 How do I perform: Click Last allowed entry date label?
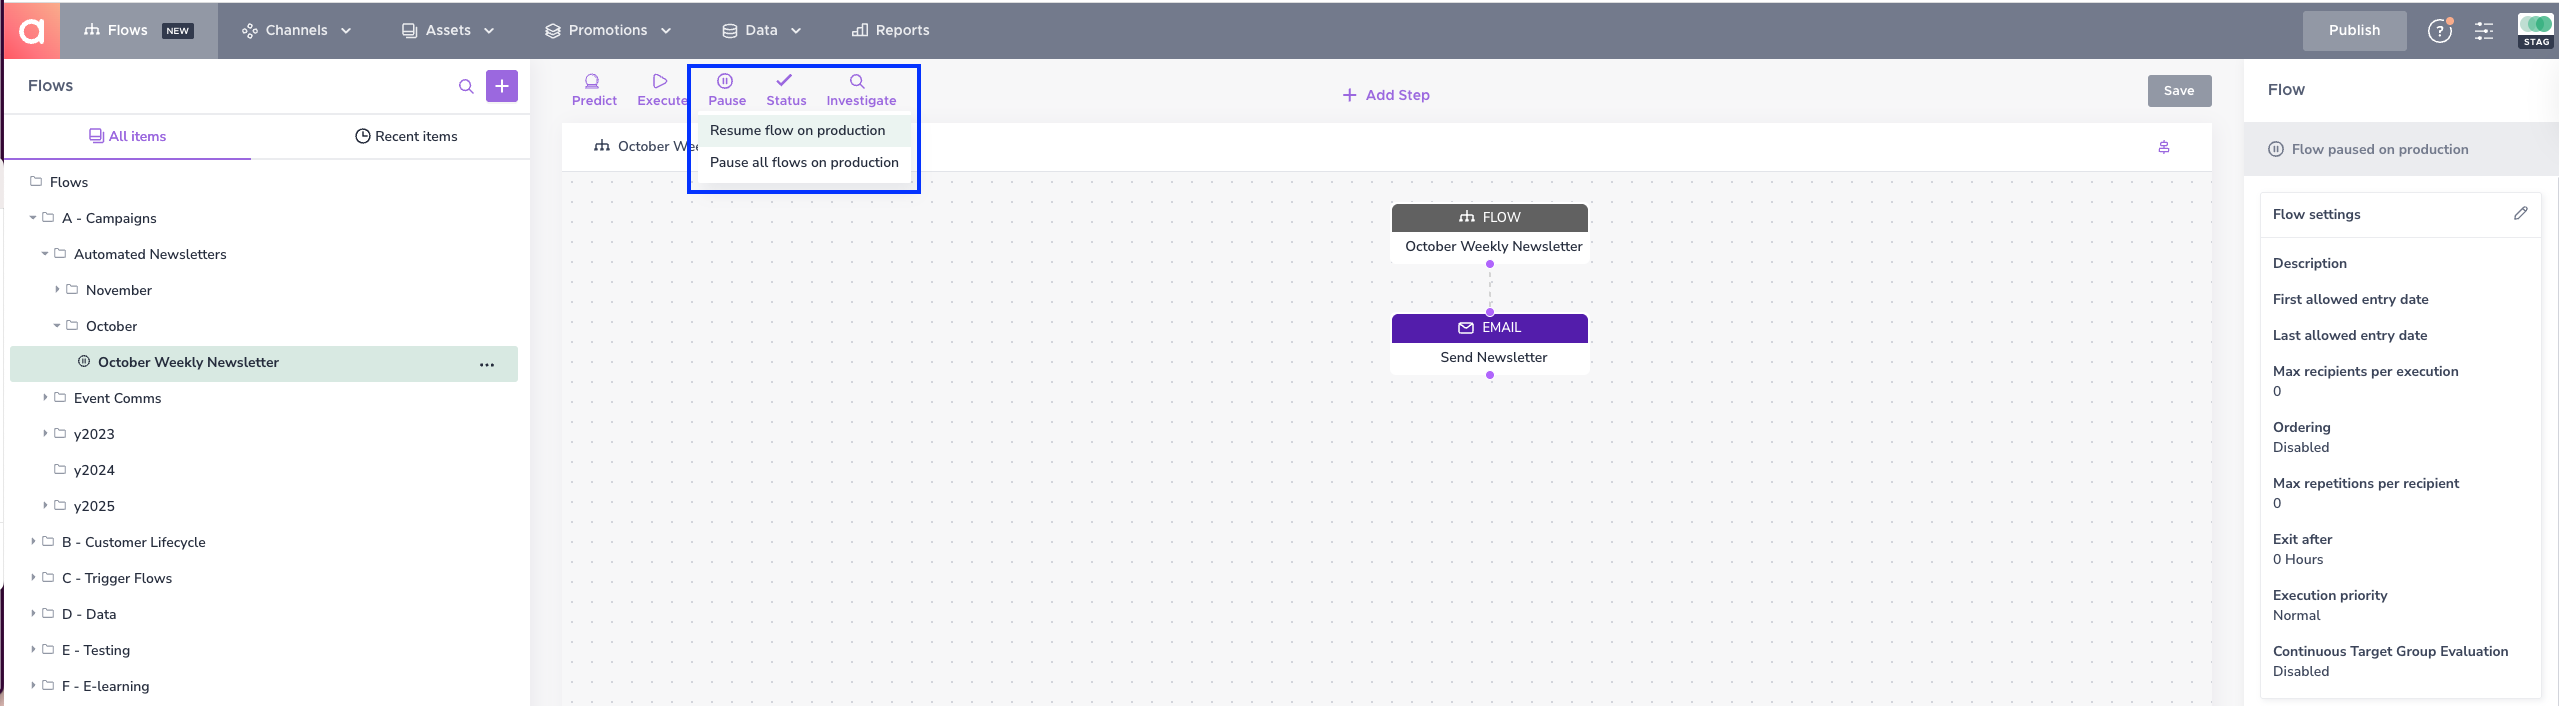[x=2349, y=336]
